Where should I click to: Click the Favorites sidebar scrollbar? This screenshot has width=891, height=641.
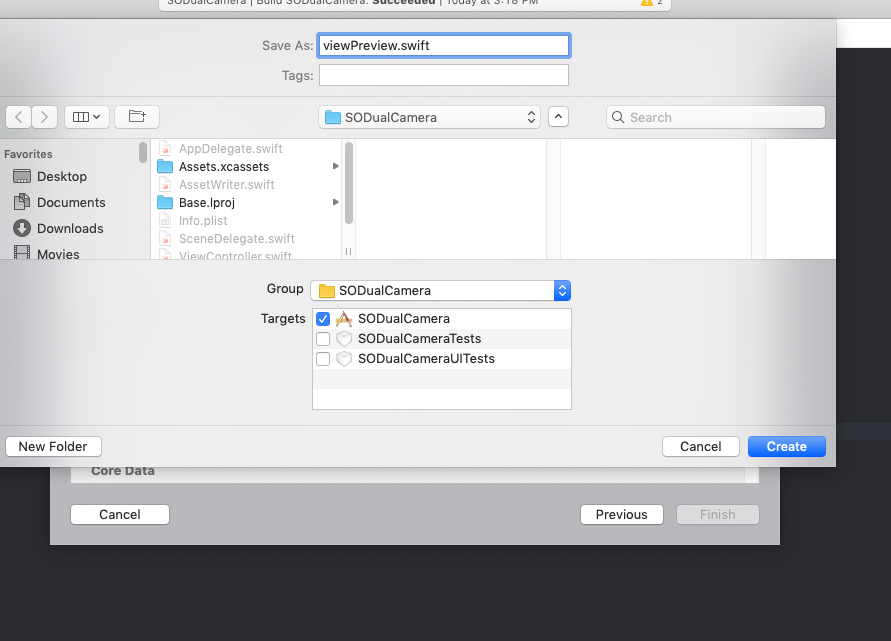pos(143,152)
